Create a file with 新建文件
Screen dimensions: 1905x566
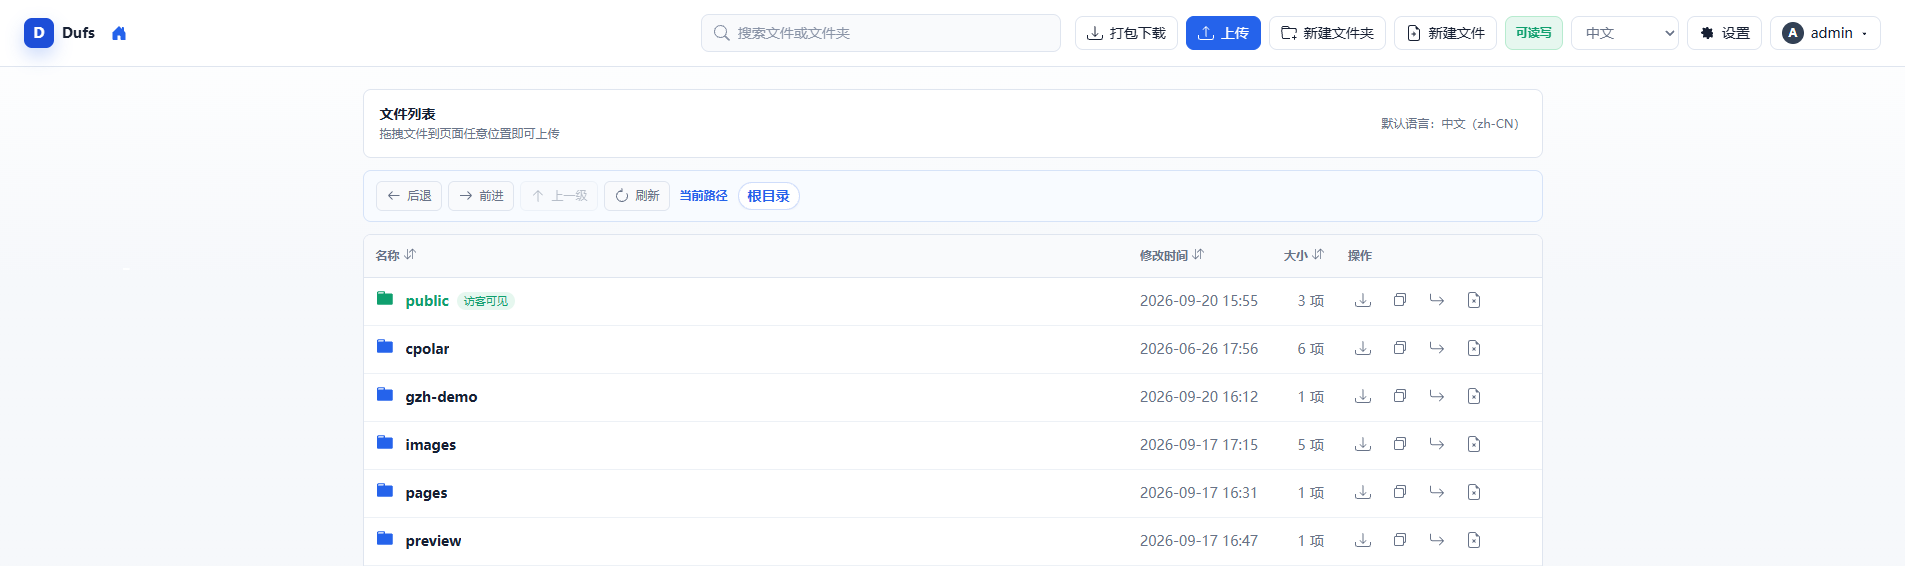click(x=1445, y=33)
